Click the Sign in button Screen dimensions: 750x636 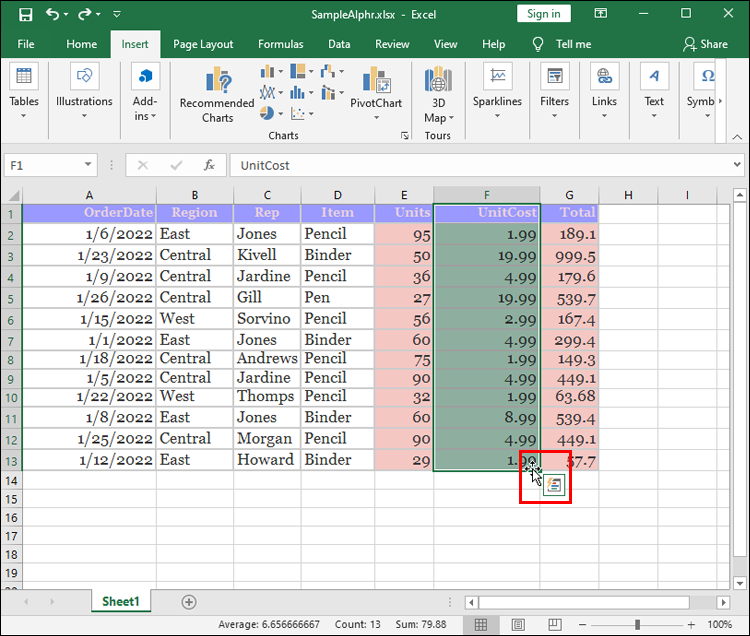tap(544, 14)
